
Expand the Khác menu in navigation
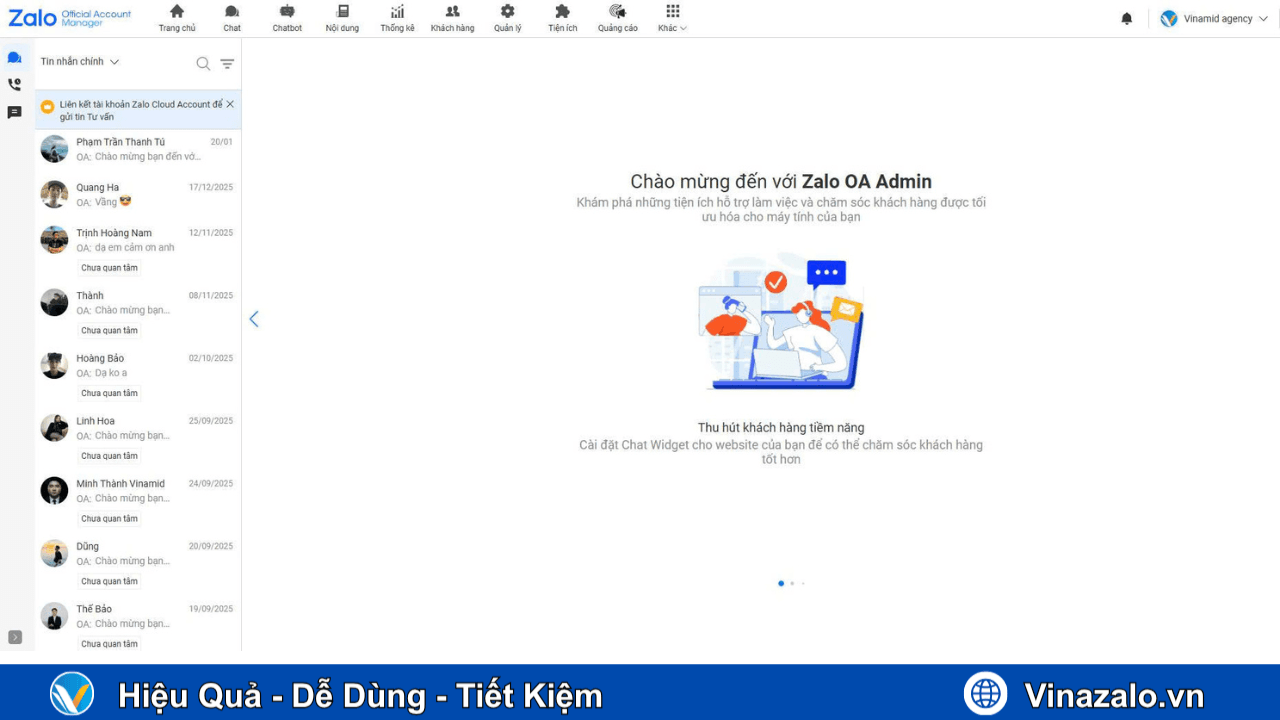(x=671, y=17)
